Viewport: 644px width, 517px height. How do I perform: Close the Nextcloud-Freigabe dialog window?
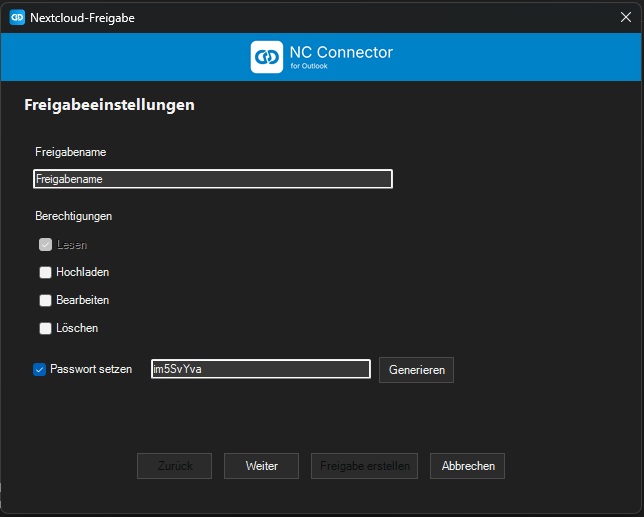pos(626,17)
